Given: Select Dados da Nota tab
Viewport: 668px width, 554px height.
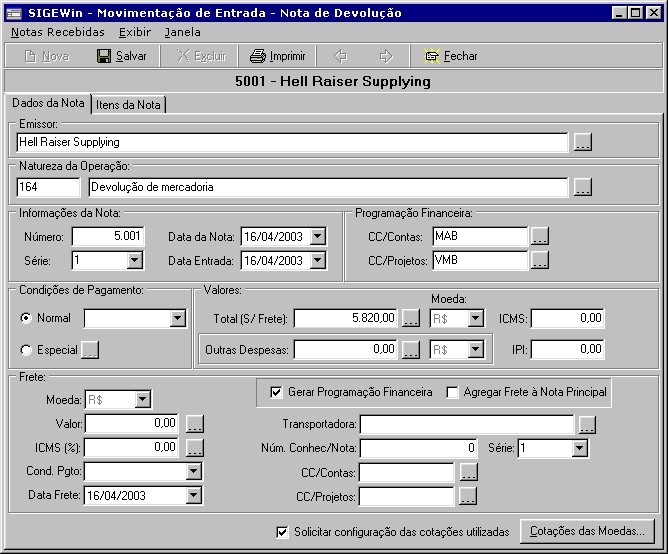Looking at the screenshot, I should pyautogui.click(x=48, y=103).
